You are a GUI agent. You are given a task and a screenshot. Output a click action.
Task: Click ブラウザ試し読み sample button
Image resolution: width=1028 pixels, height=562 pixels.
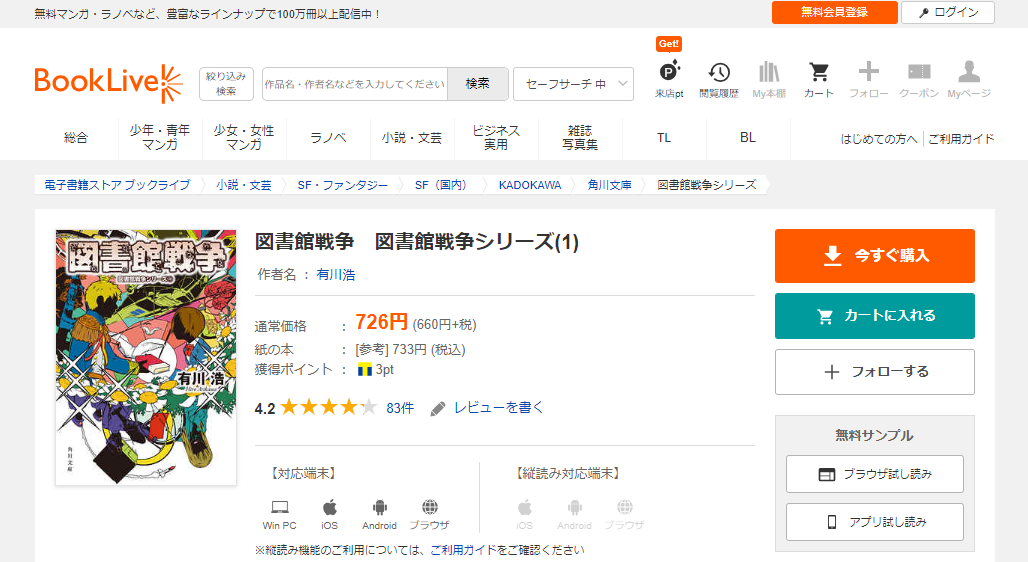point(875,473)
